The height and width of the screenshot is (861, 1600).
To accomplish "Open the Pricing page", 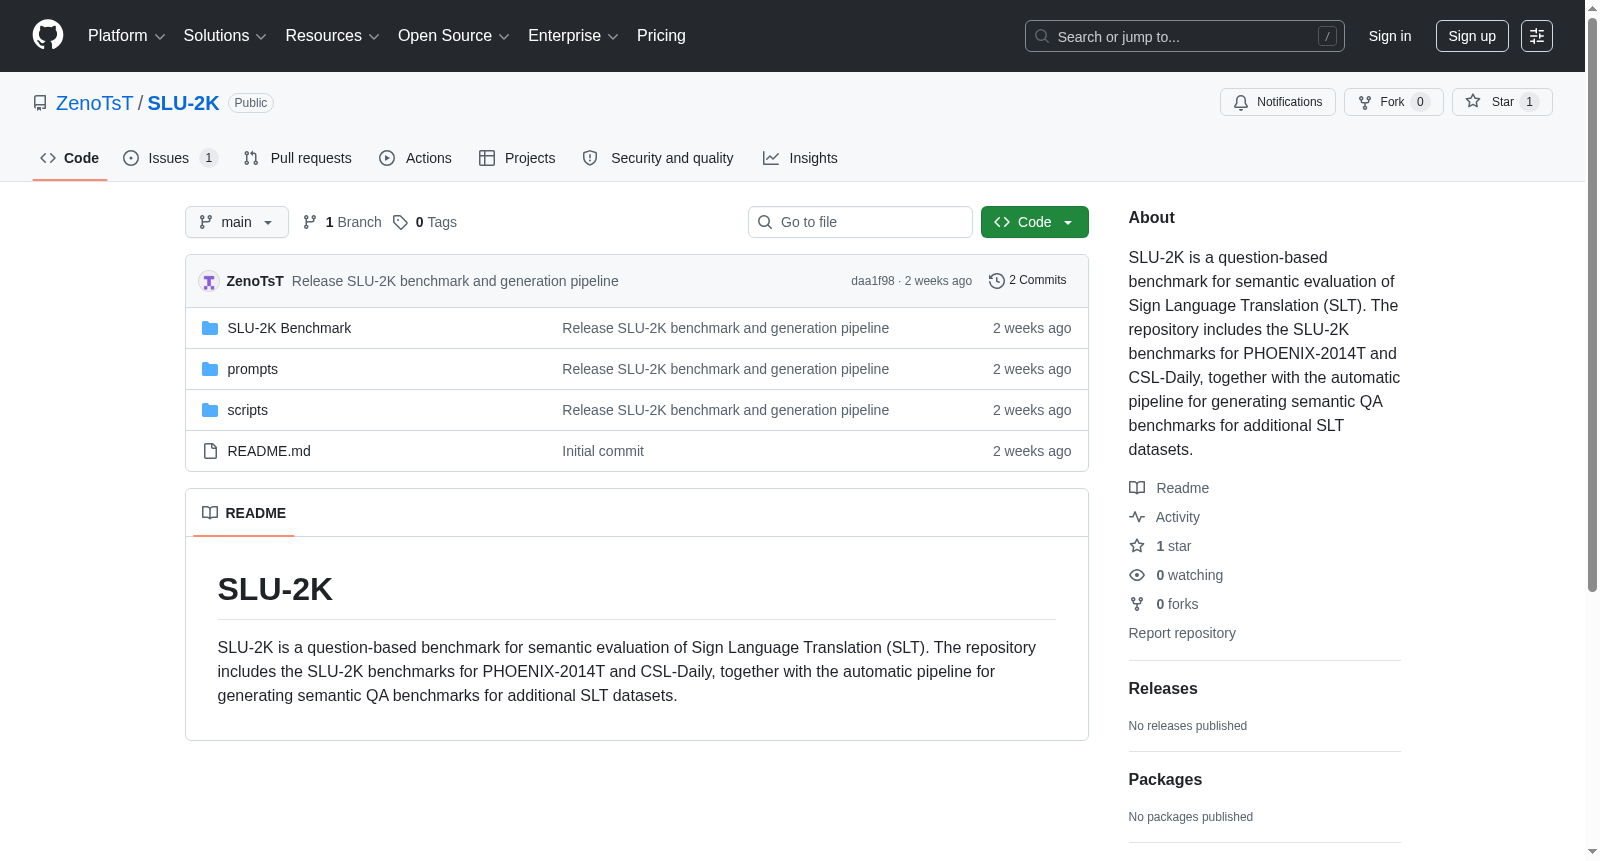I will pyautogui.click(x=661, y=36).
